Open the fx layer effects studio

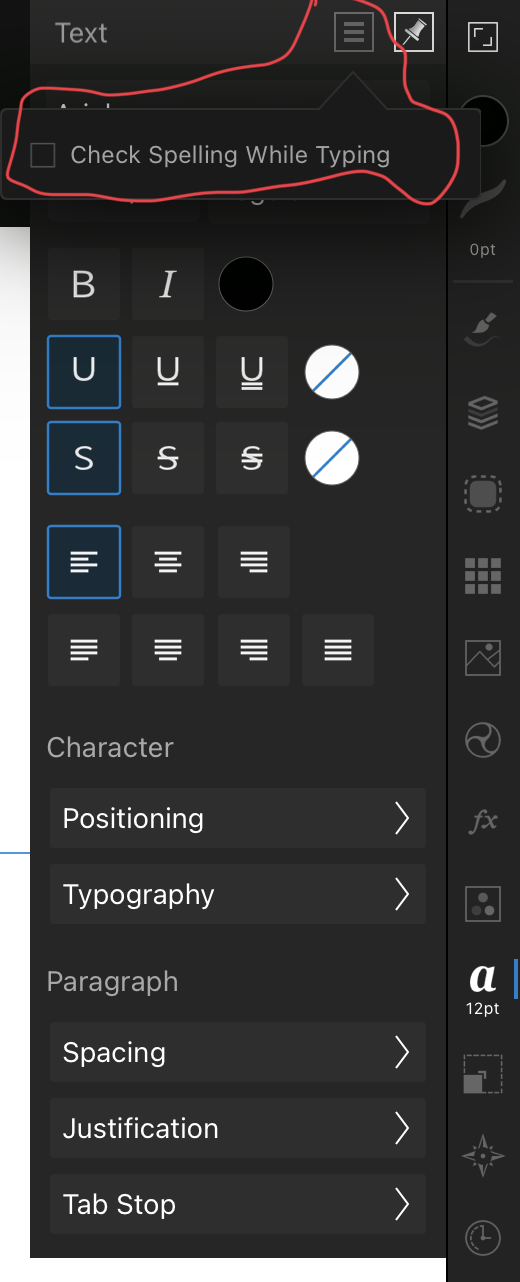(483, 821)
